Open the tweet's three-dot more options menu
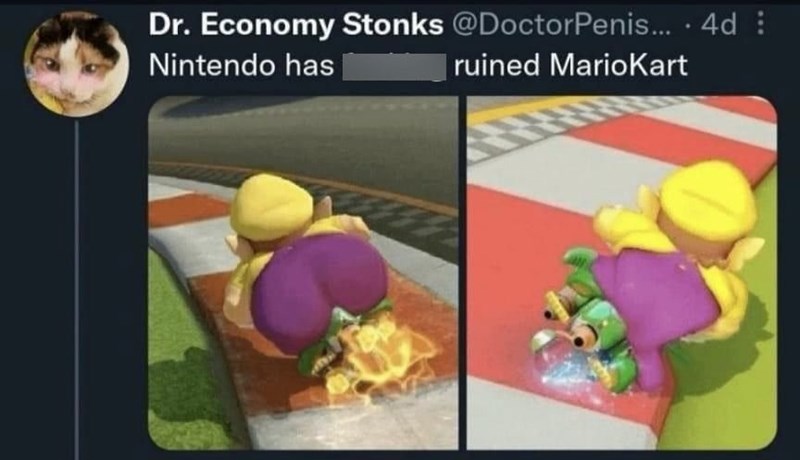 (761, 23)
